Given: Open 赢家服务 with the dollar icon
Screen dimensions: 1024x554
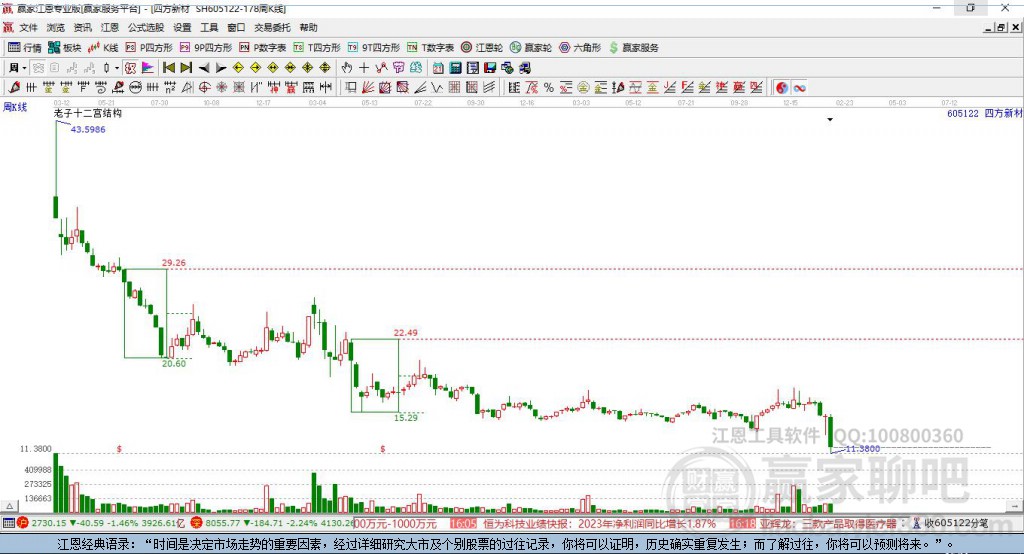Looking at the screenshot, I should point(633,48).
